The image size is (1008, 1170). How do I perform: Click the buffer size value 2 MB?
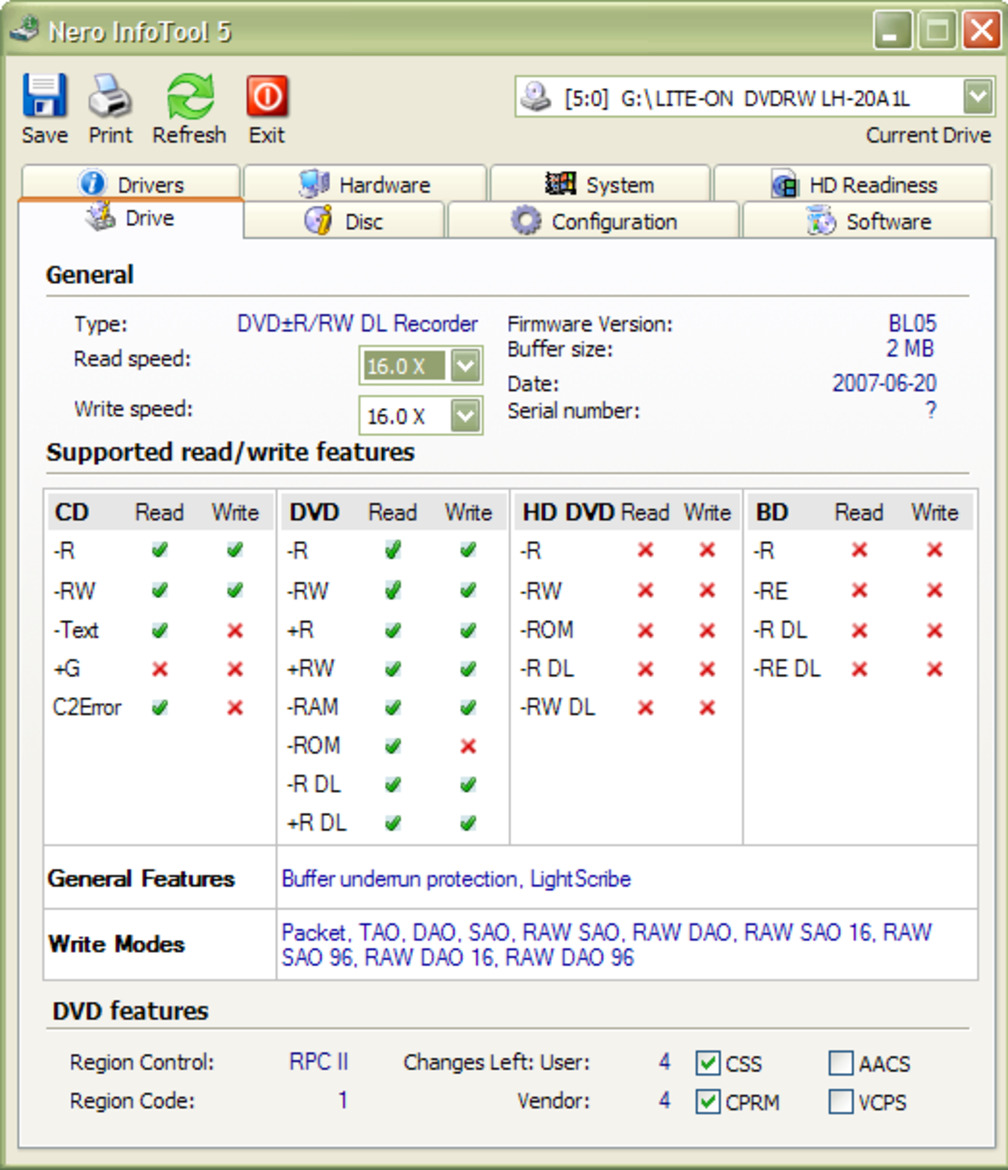910,348
